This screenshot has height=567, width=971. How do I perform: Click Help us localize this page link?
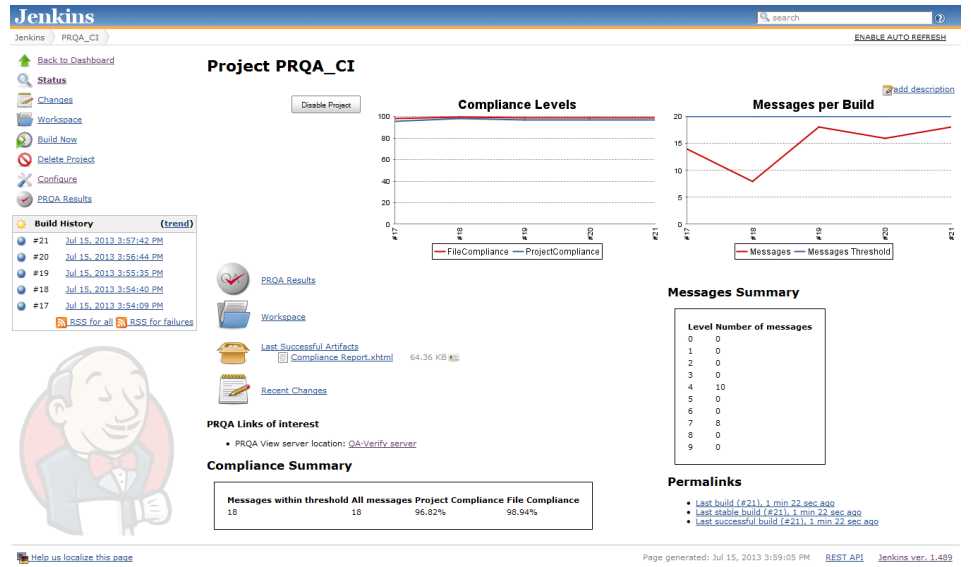tap(82, 558)
